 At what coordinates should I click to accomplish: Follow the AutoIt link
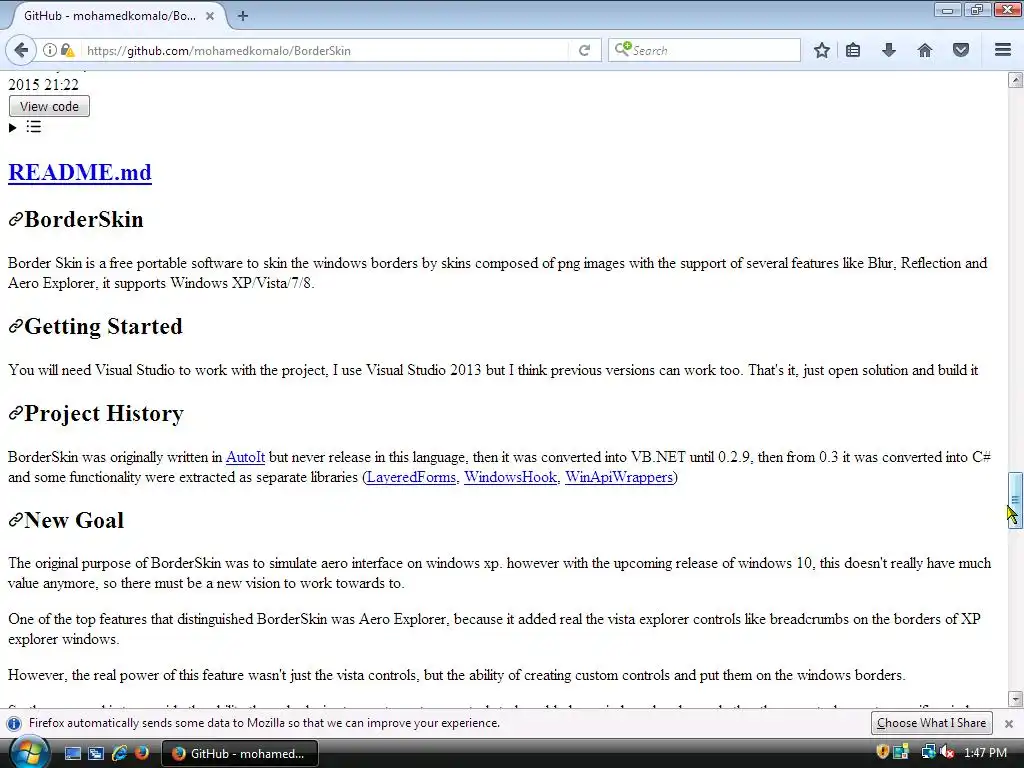pos(245,457)
